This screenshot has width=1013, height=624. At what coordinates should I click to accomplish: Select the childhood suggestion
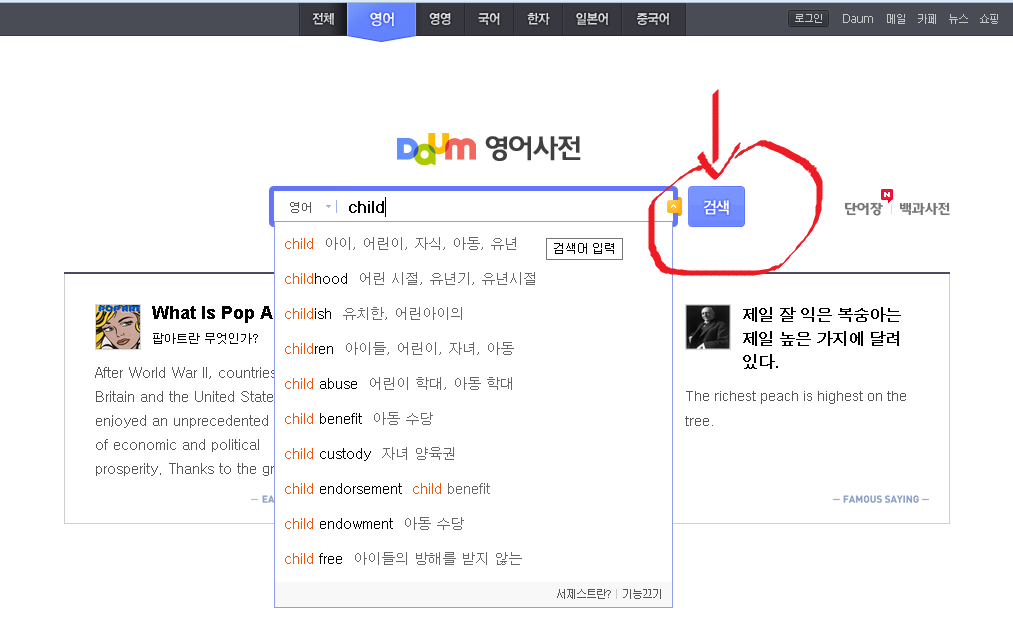pos(474,278)
